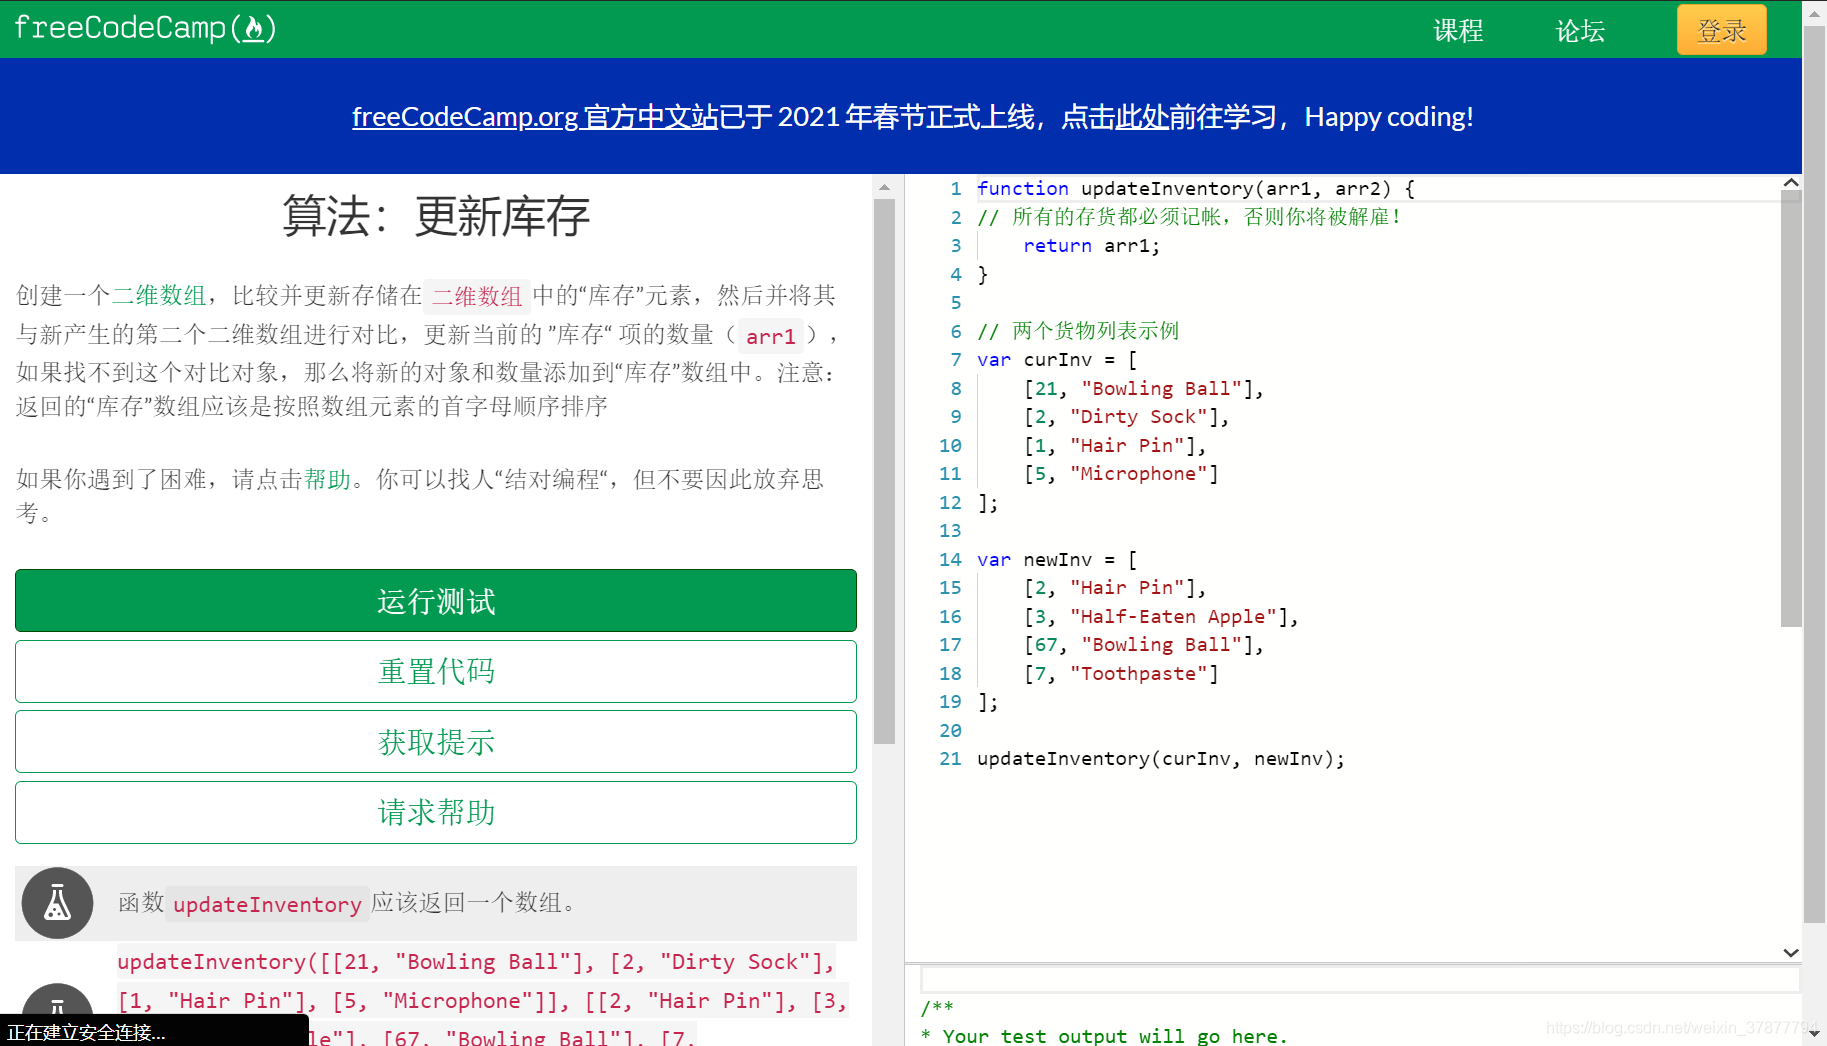
Task: Click the '[3, "Half-Eaten Apple"]' code line
Action: click(x=1161, y=617)
